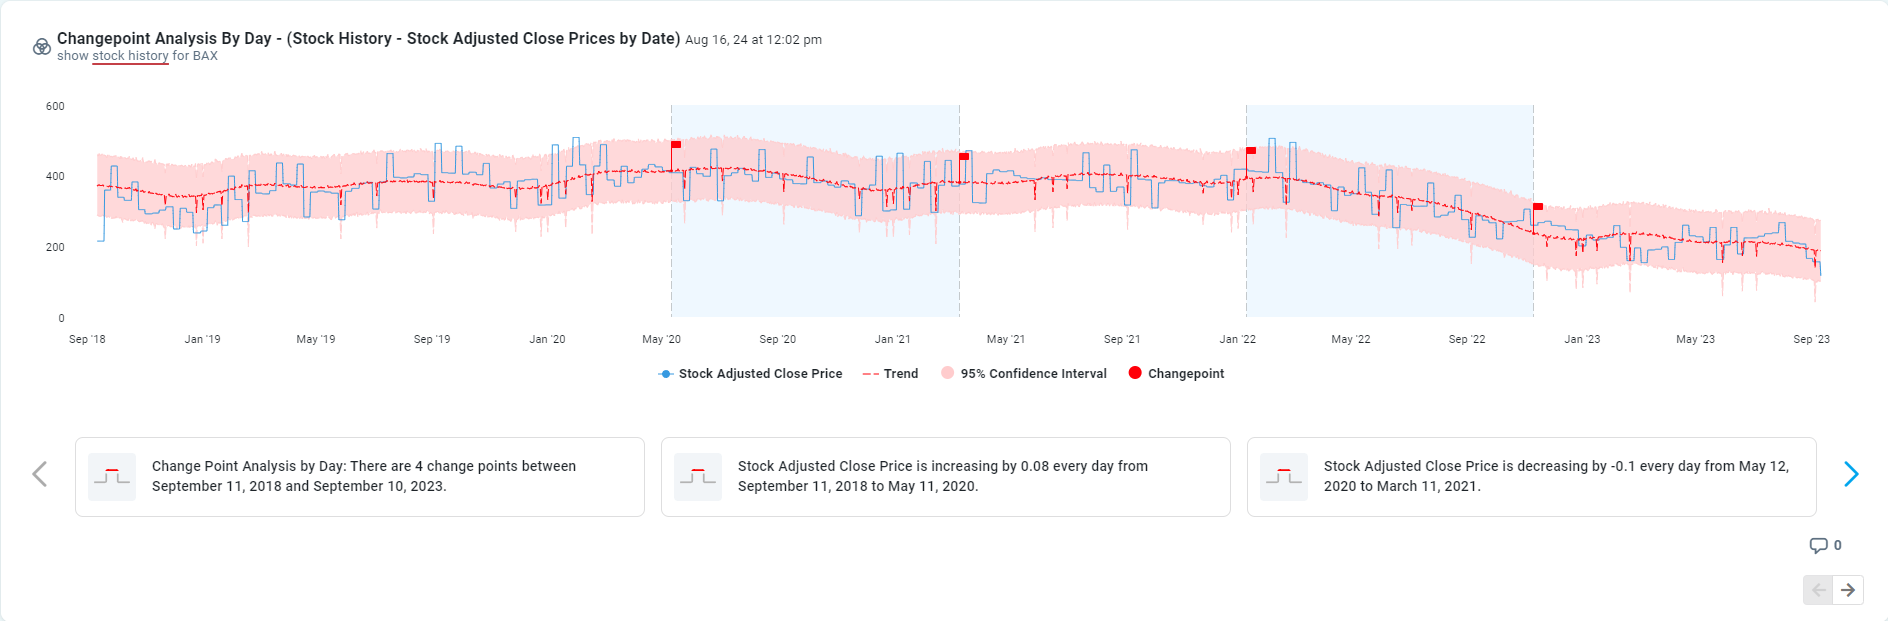
Task: Hide the Trend series via legend
Action: pyautogui.click(x=890, y=374)
